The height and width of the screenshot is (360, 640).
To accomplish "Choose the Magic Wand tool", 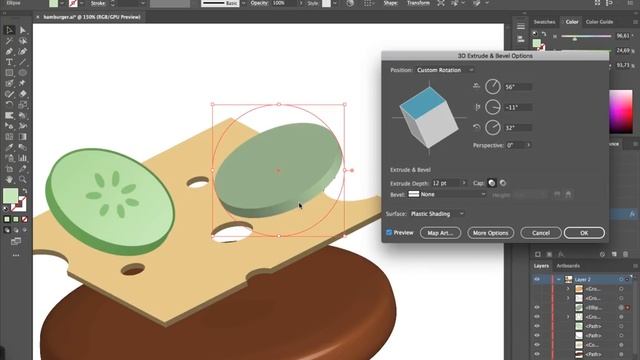I will (x=9, y=41).
